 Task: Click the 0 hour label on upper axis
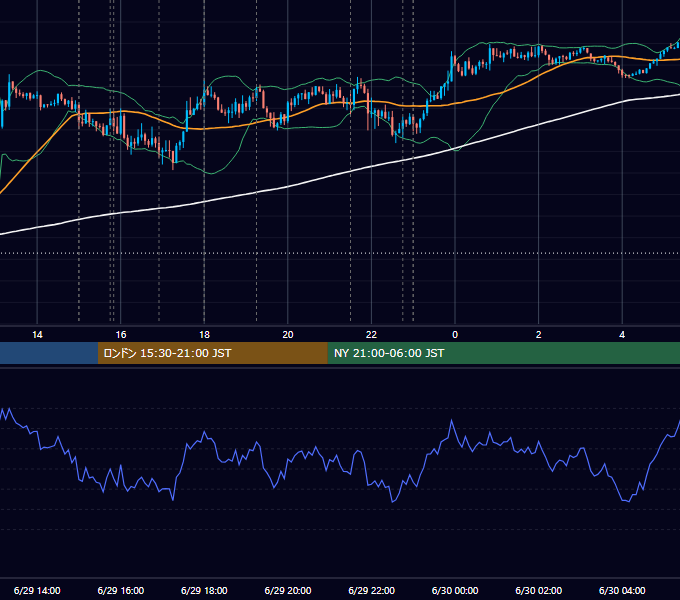click(x=455, y=335)
